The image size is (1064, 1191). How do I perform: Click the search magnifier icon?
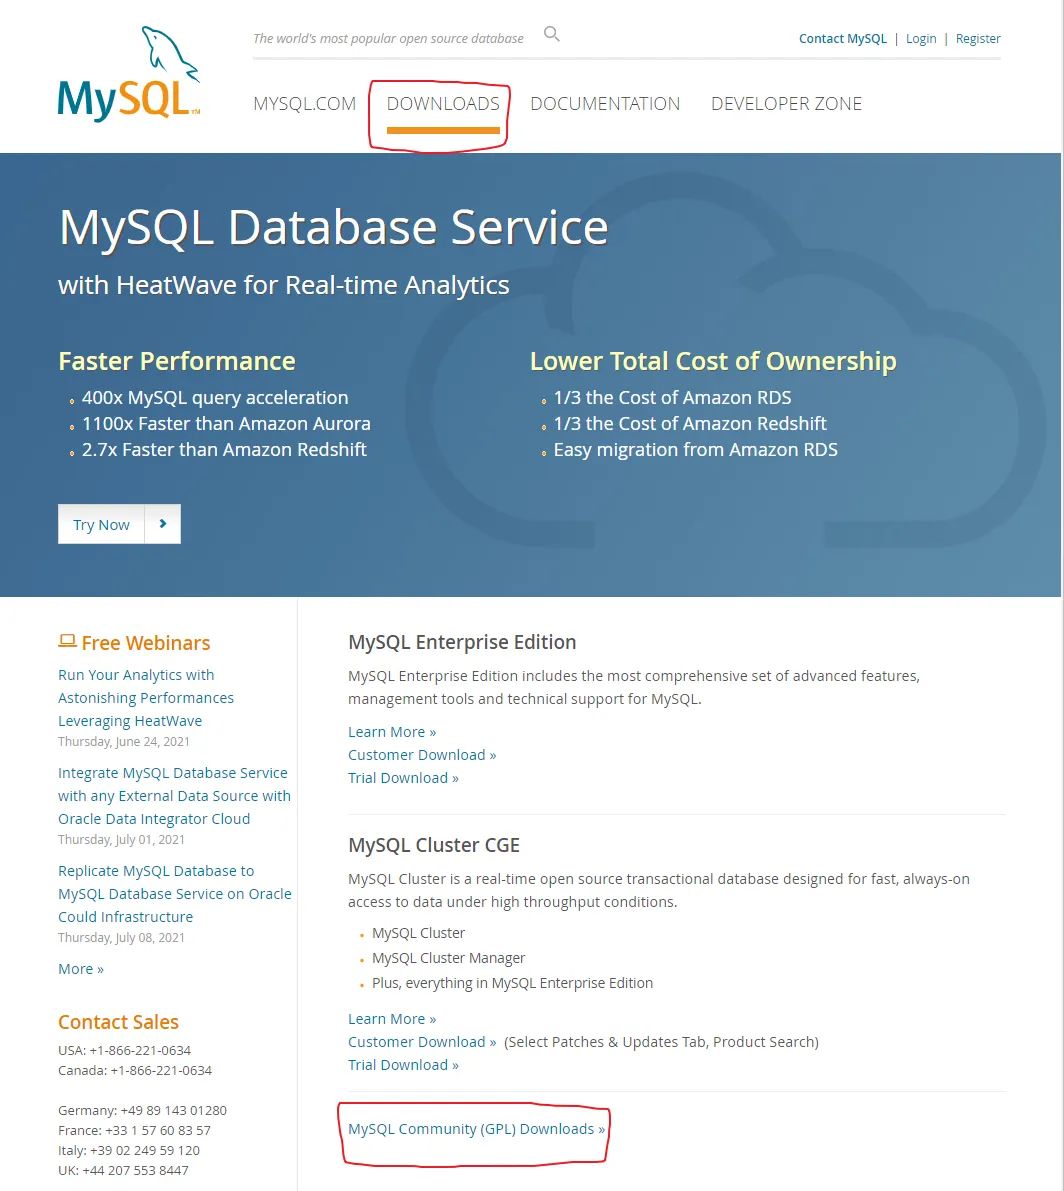coord(552,34)
